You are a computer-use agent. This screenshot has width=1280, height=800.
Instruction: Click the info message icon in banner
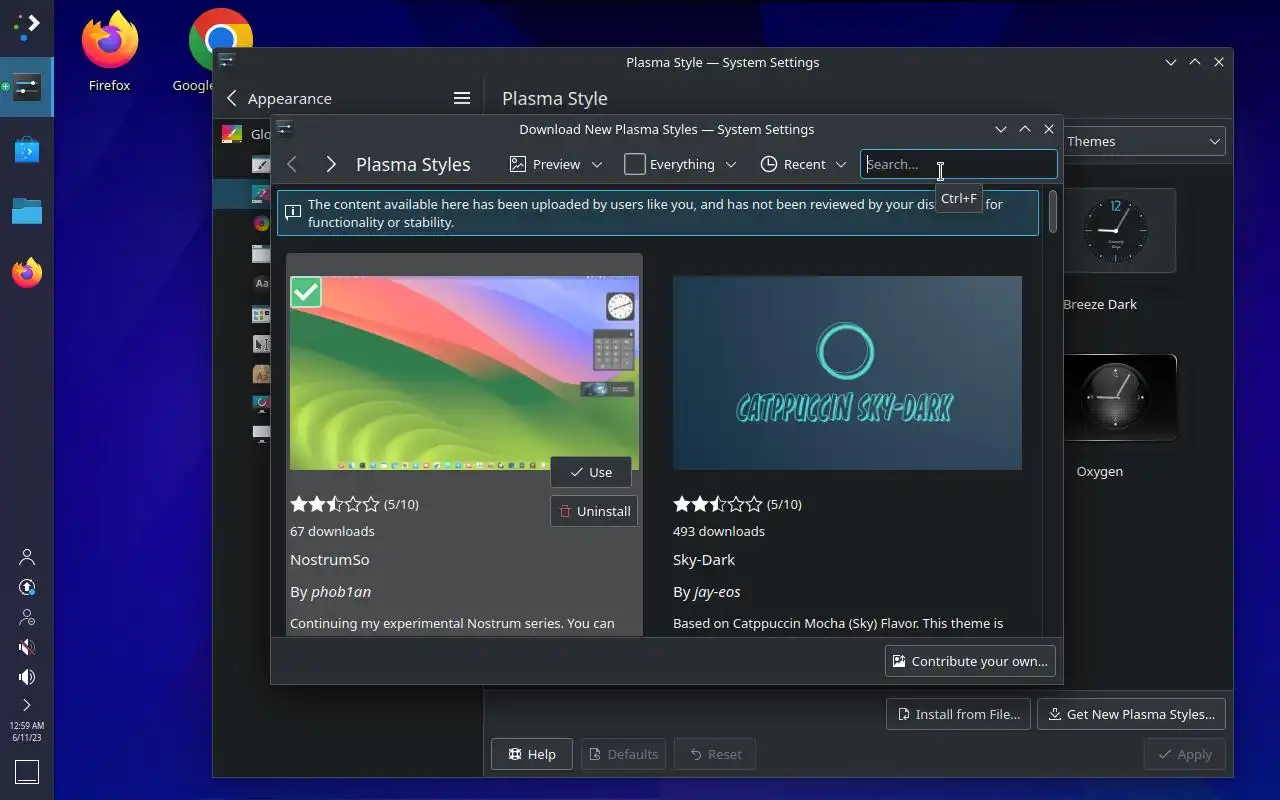pos(293,212)
